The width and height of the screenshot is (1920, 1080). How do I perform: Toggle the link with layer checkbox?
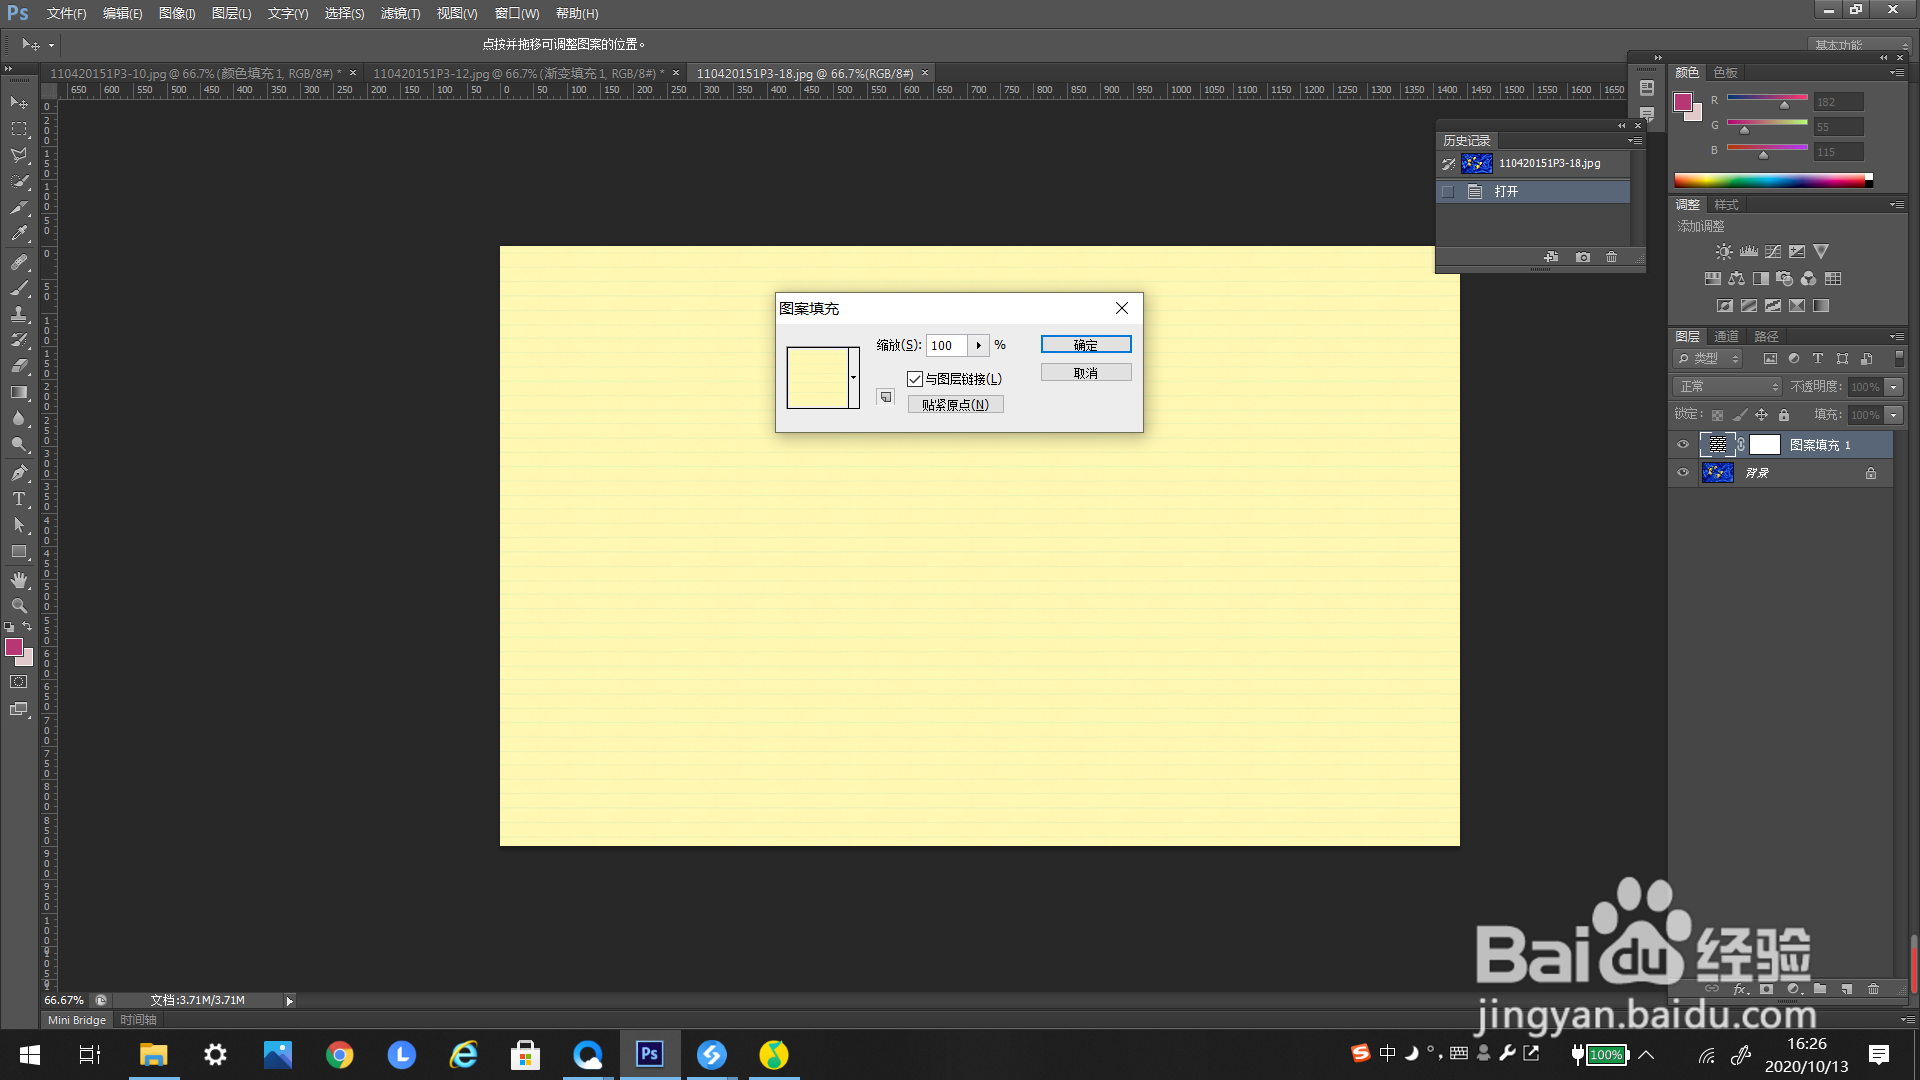click(x=914, y=379)
